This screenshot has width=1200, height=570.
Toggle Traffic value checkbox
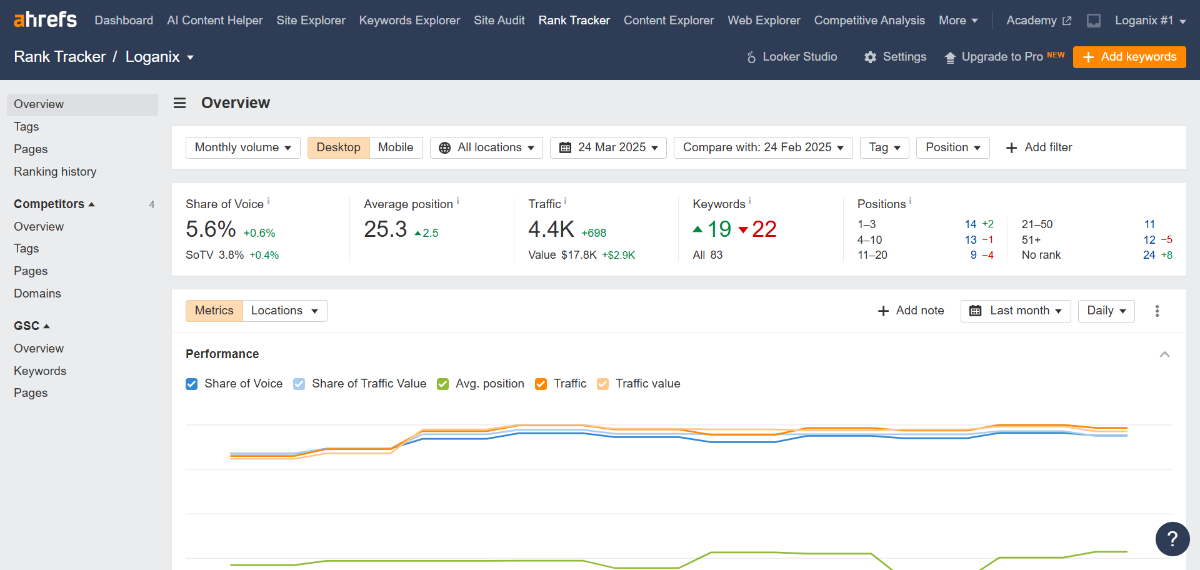pyautogui.click(x=603, y=383)
